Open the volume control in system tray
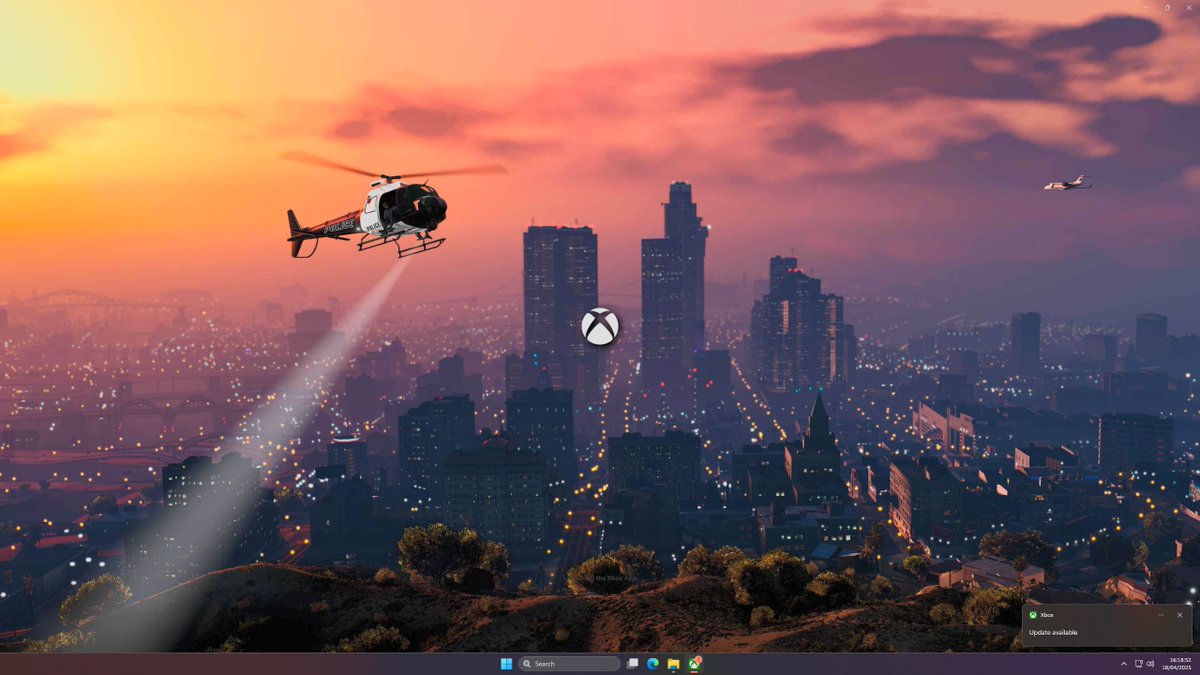Viewport: 1200px width, 675px height. point(1150,664)
